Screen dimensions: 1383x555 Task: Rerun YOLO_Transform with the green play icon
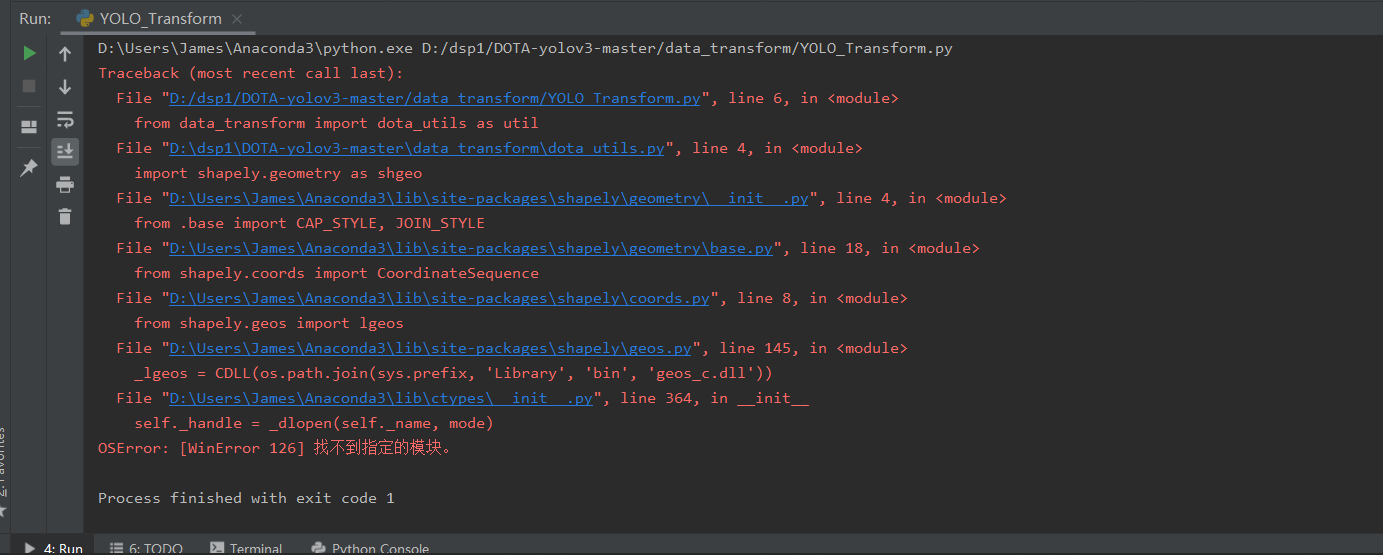30,53
